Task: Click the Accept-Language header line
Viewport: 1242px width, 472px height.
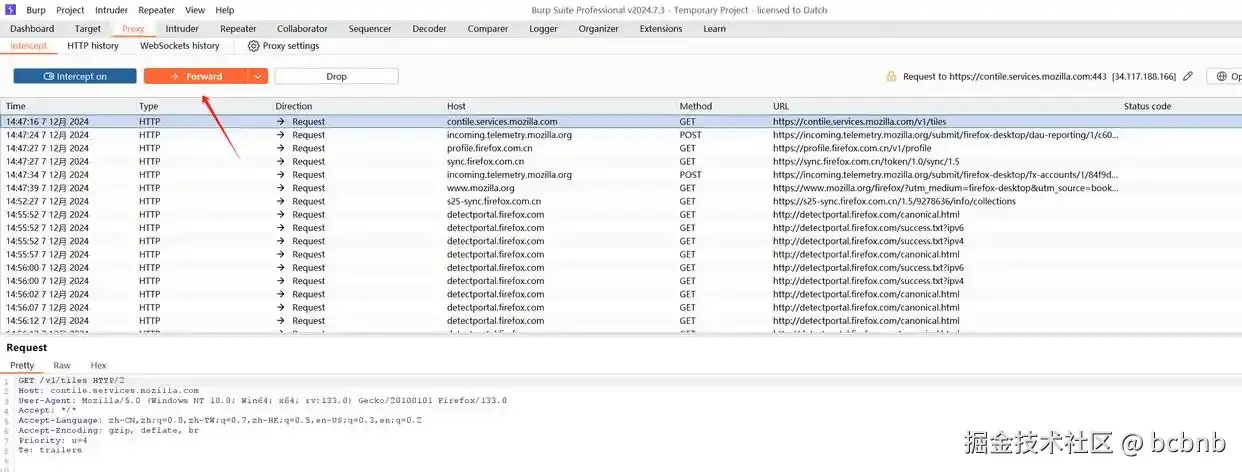Action: tap(220, 420)
